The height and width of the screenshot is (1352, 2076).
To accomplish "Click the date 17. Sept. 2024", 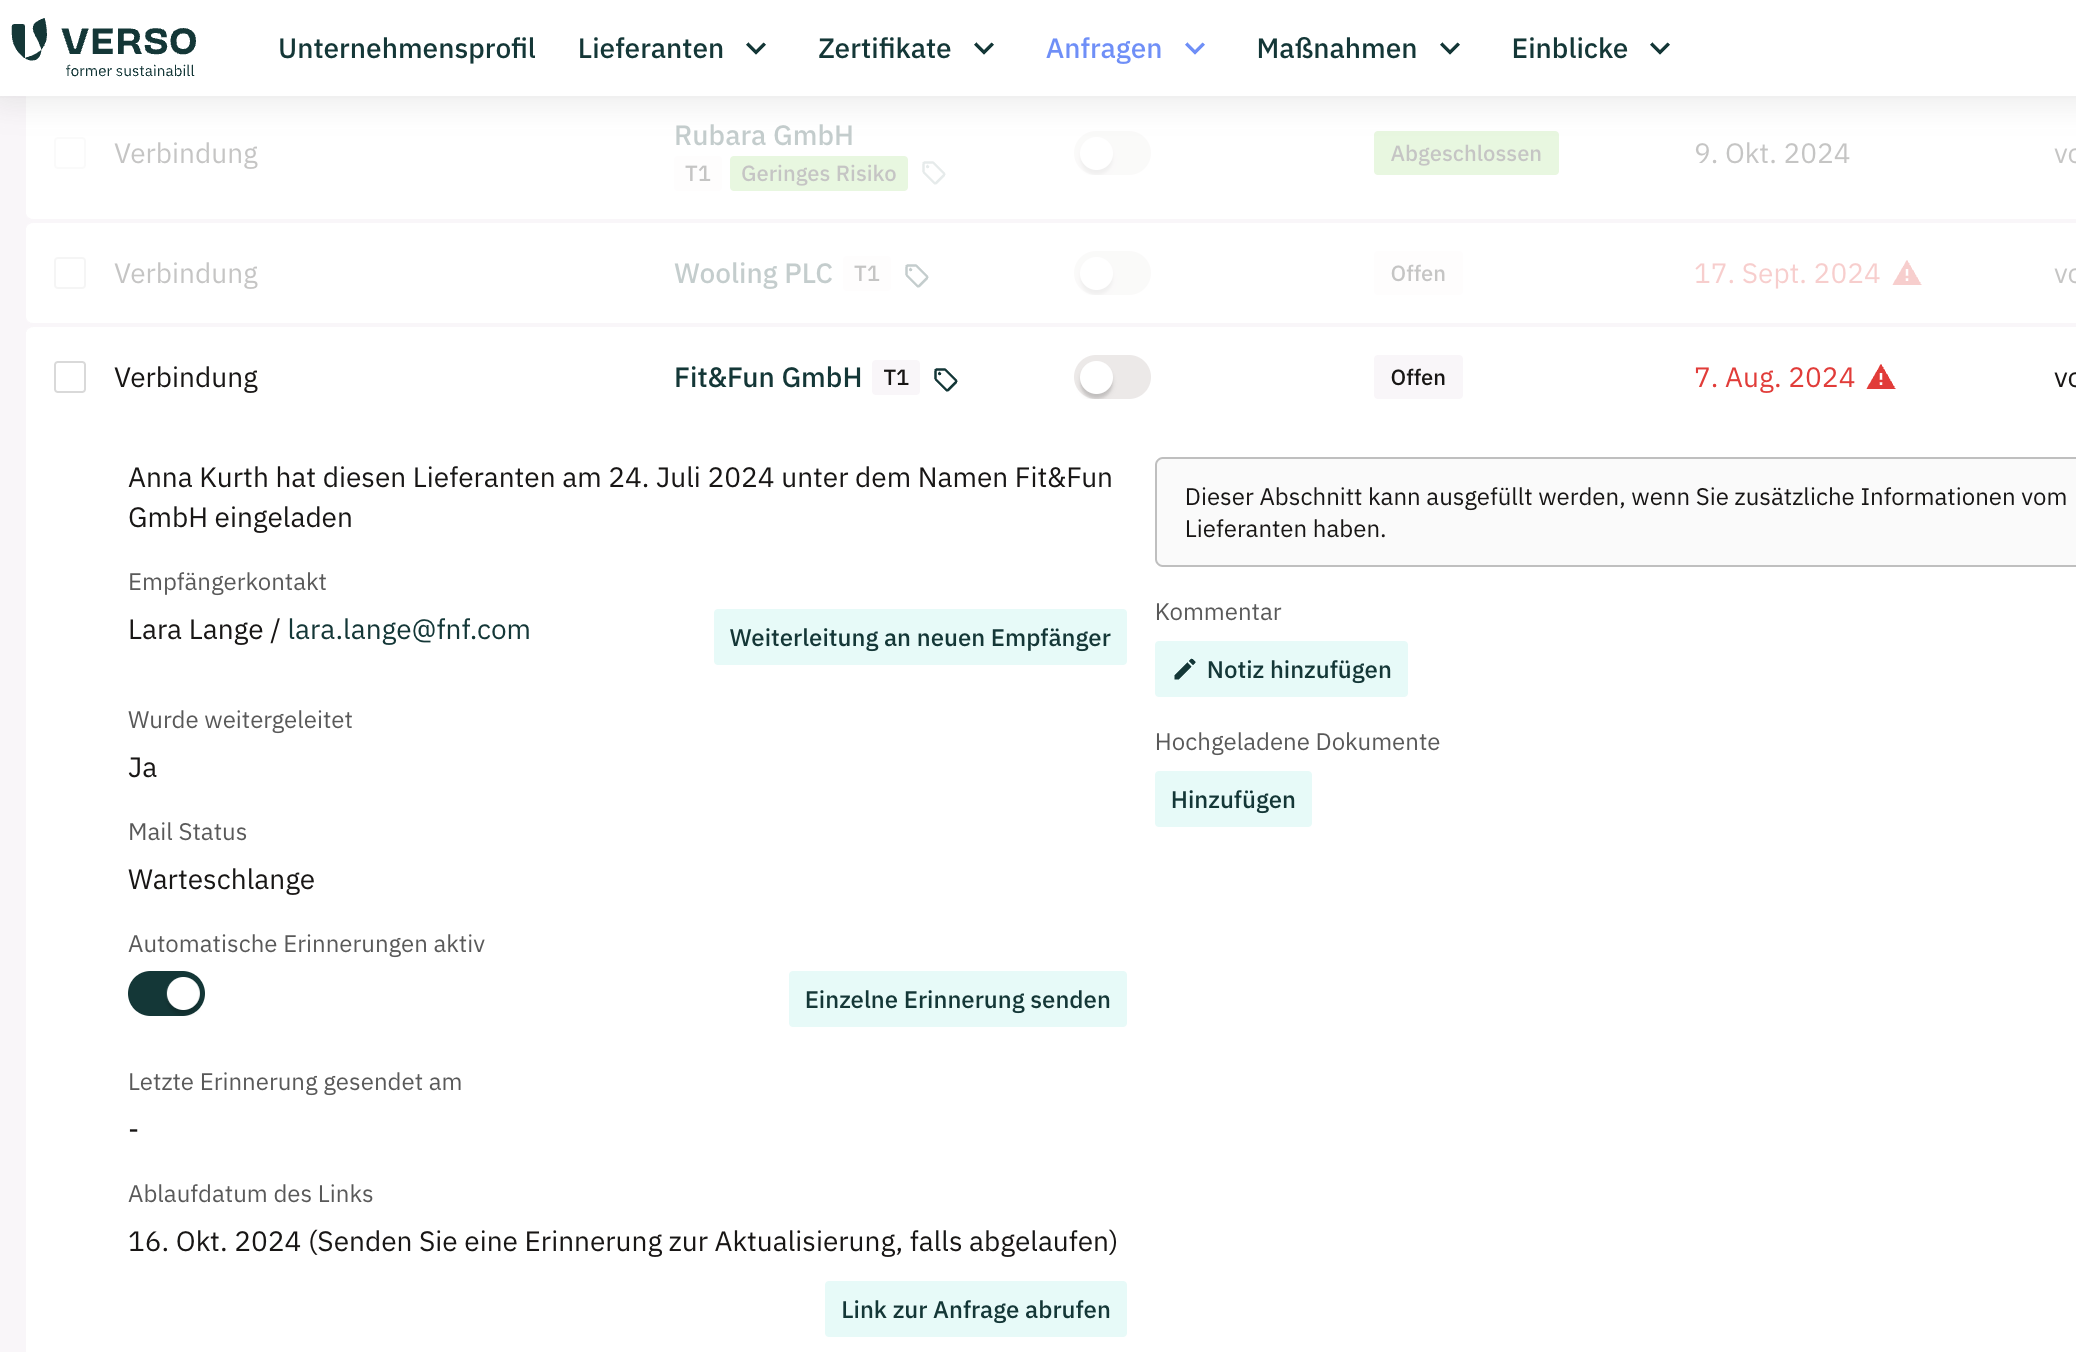I will pos(1787,273).
